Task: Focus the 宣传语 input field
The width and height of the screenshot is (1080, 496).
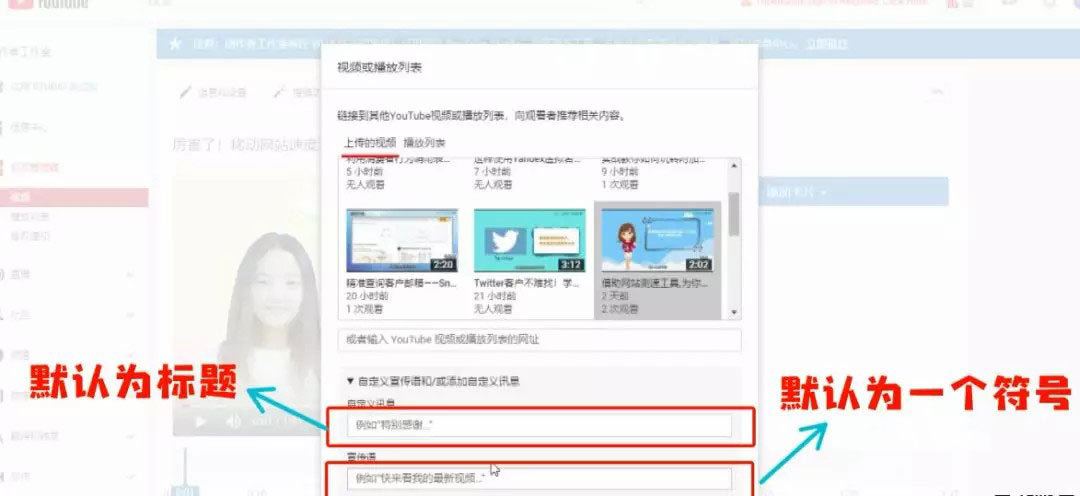Action: 539,478
